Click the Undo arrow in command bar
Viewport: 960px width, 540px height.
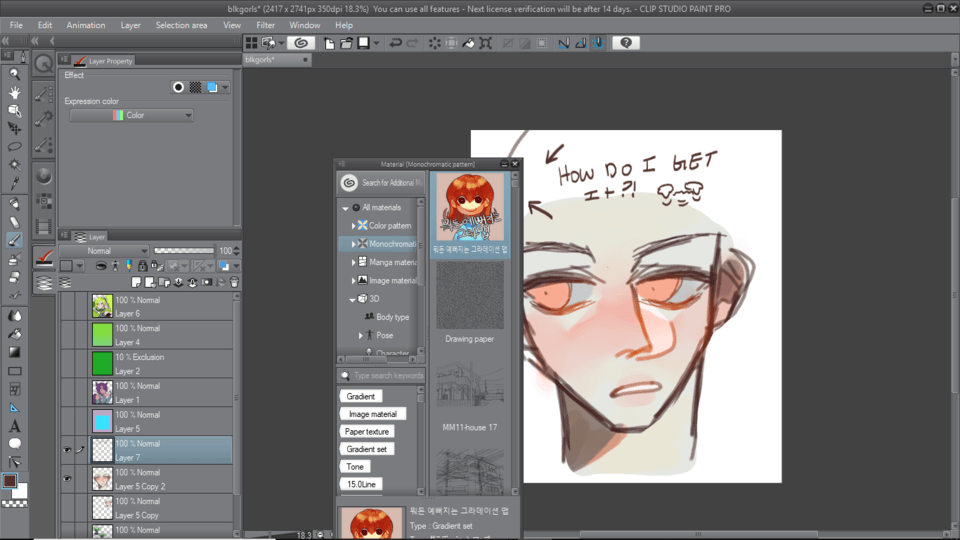click(396, 43)
